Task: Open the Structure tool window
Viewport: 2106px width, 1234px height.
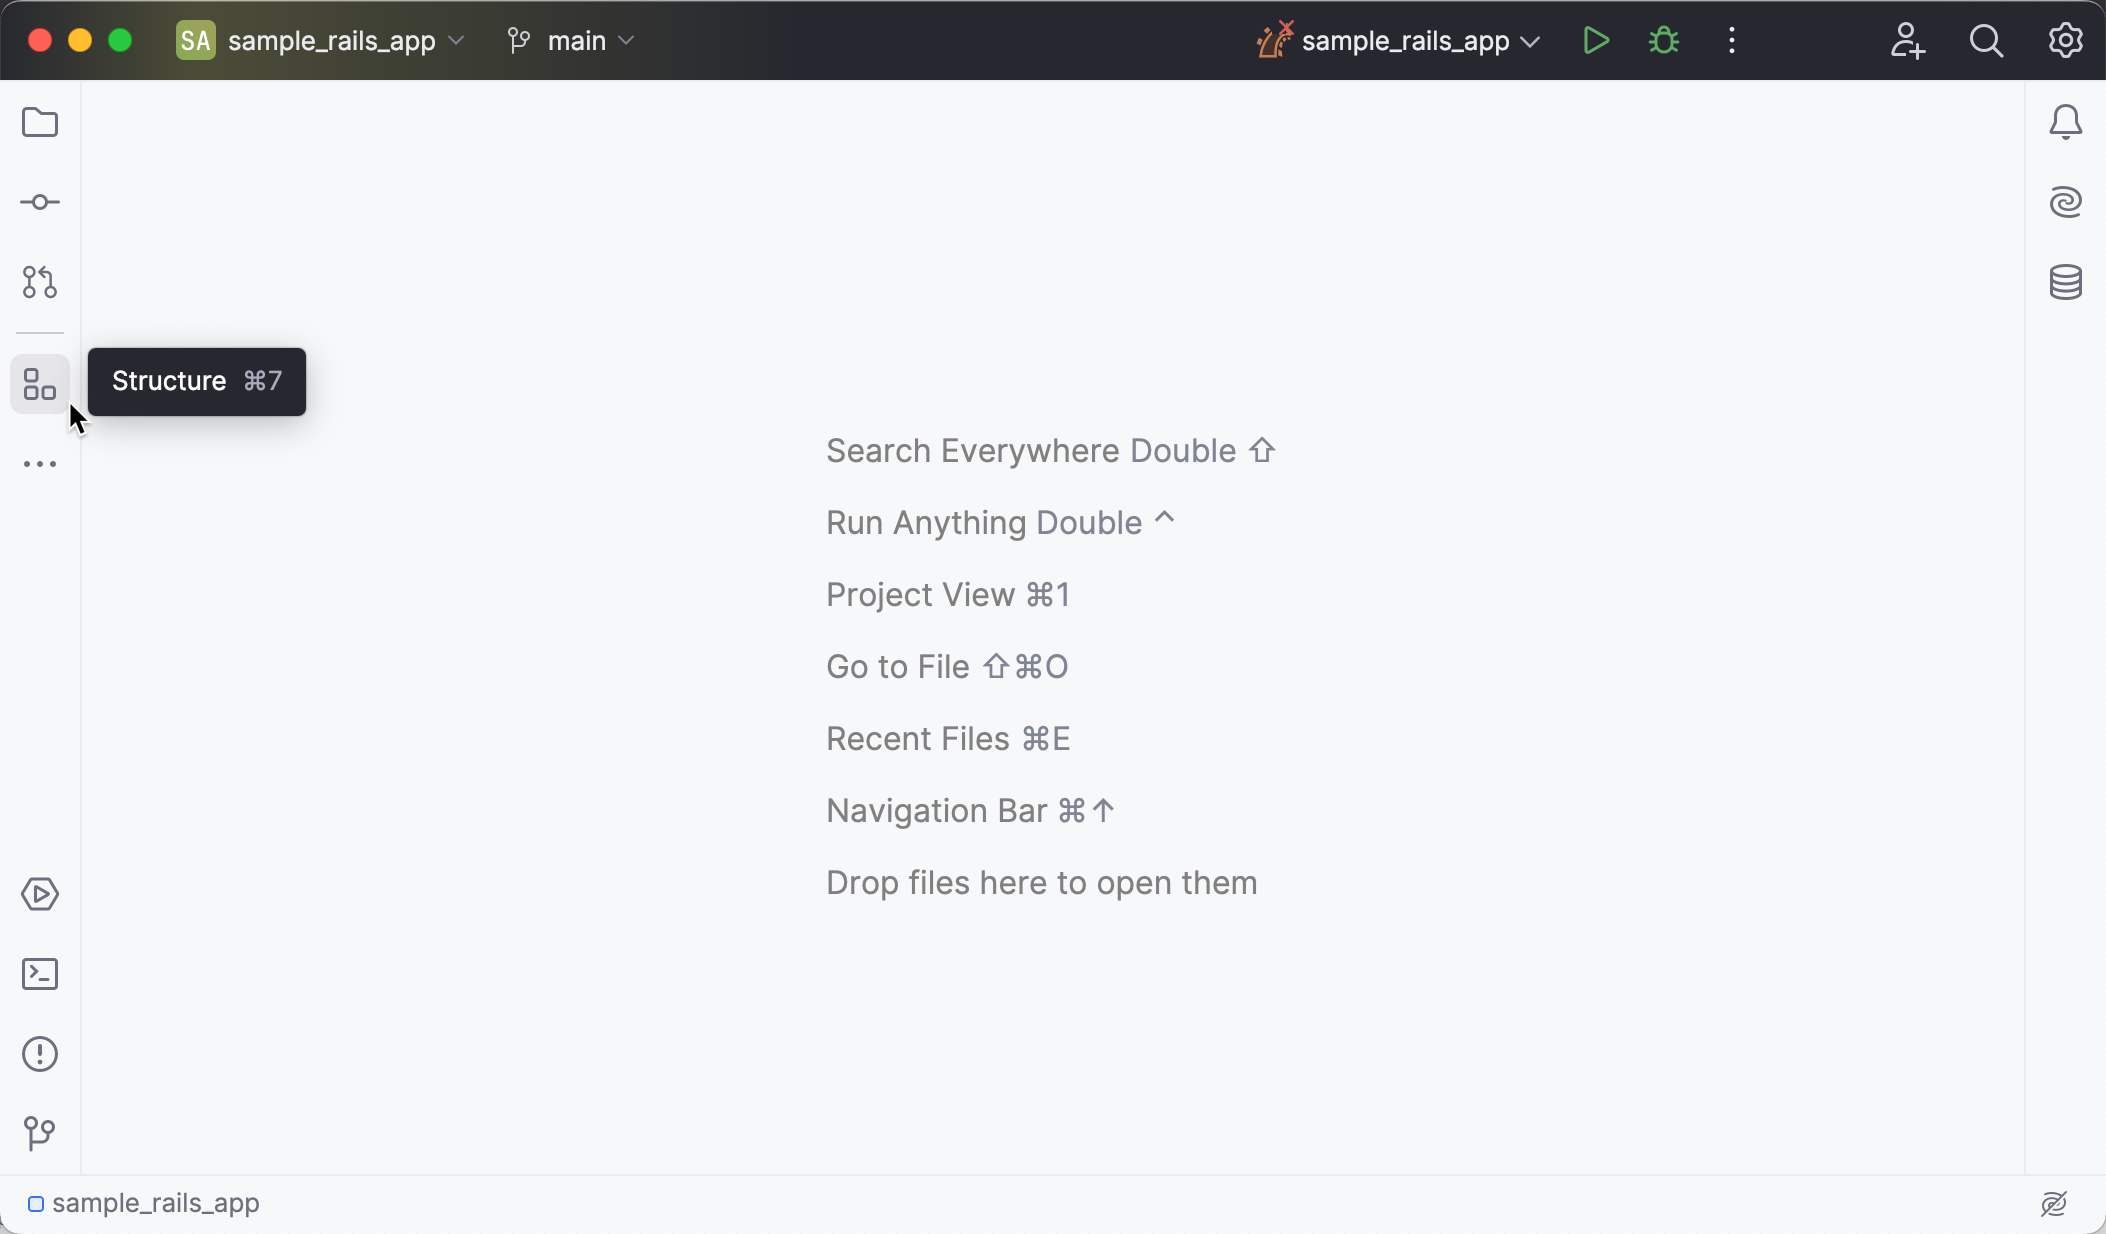Action: coord(40,384)
